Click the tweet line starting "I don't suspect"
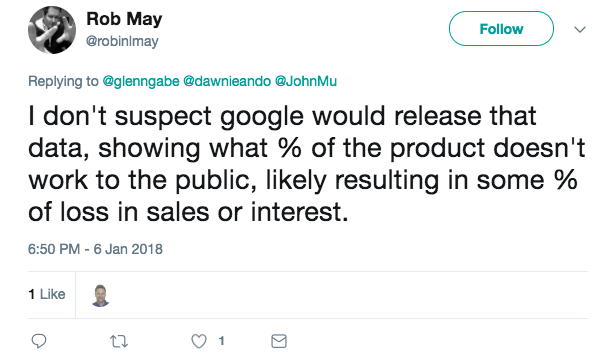616x363 pixels. (x=282, y=117)
